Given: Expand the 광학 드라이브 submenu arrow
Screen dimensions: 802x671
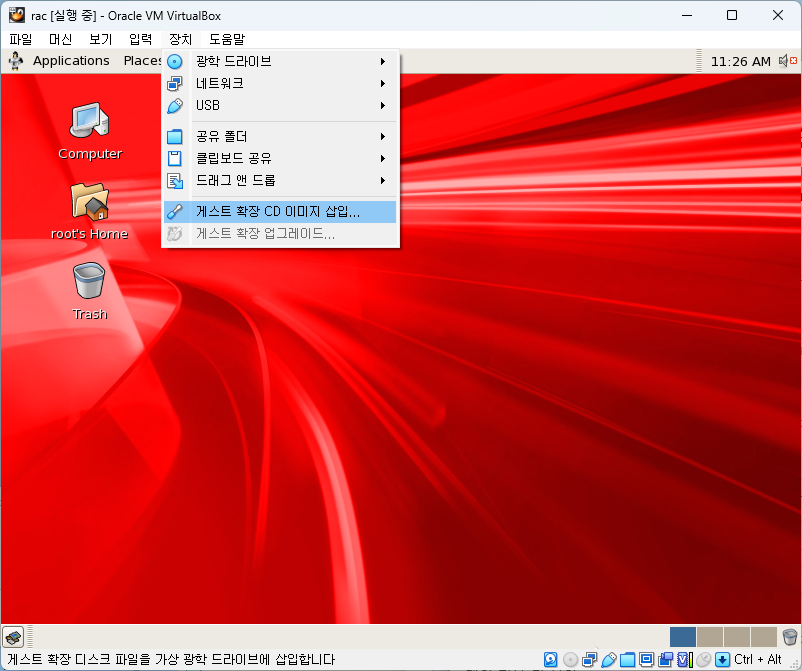Looking at the screenshot, I should point(383,61).
